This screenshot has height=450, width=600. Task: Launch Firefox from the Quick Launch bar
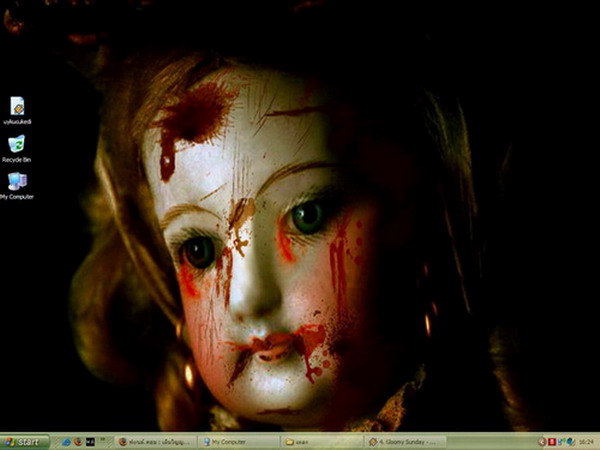click(x=78, y=442)
